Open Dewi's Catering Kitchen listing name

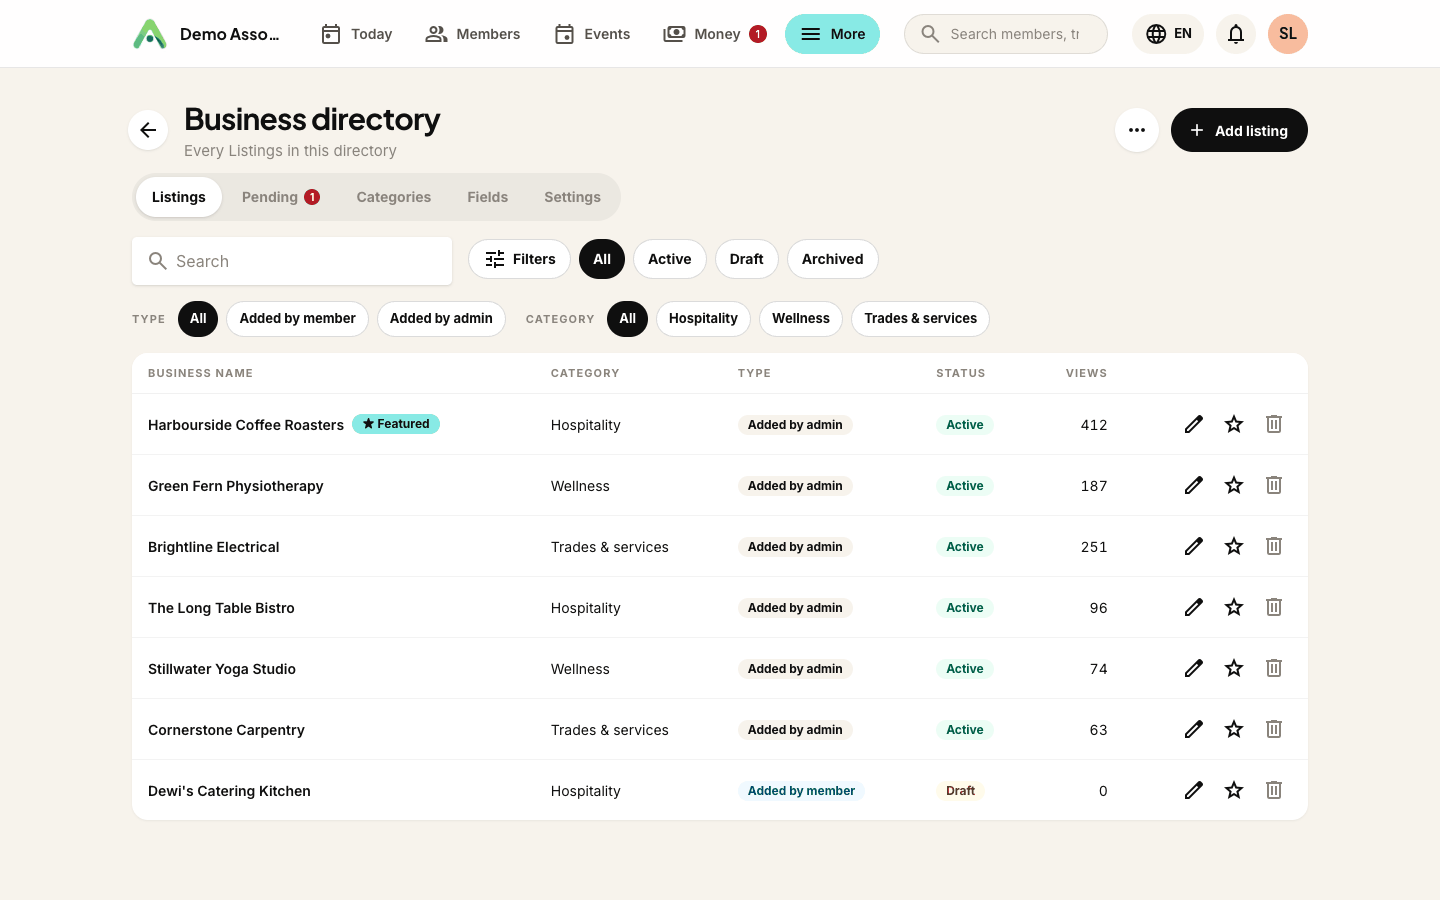[x=229, y=791]
